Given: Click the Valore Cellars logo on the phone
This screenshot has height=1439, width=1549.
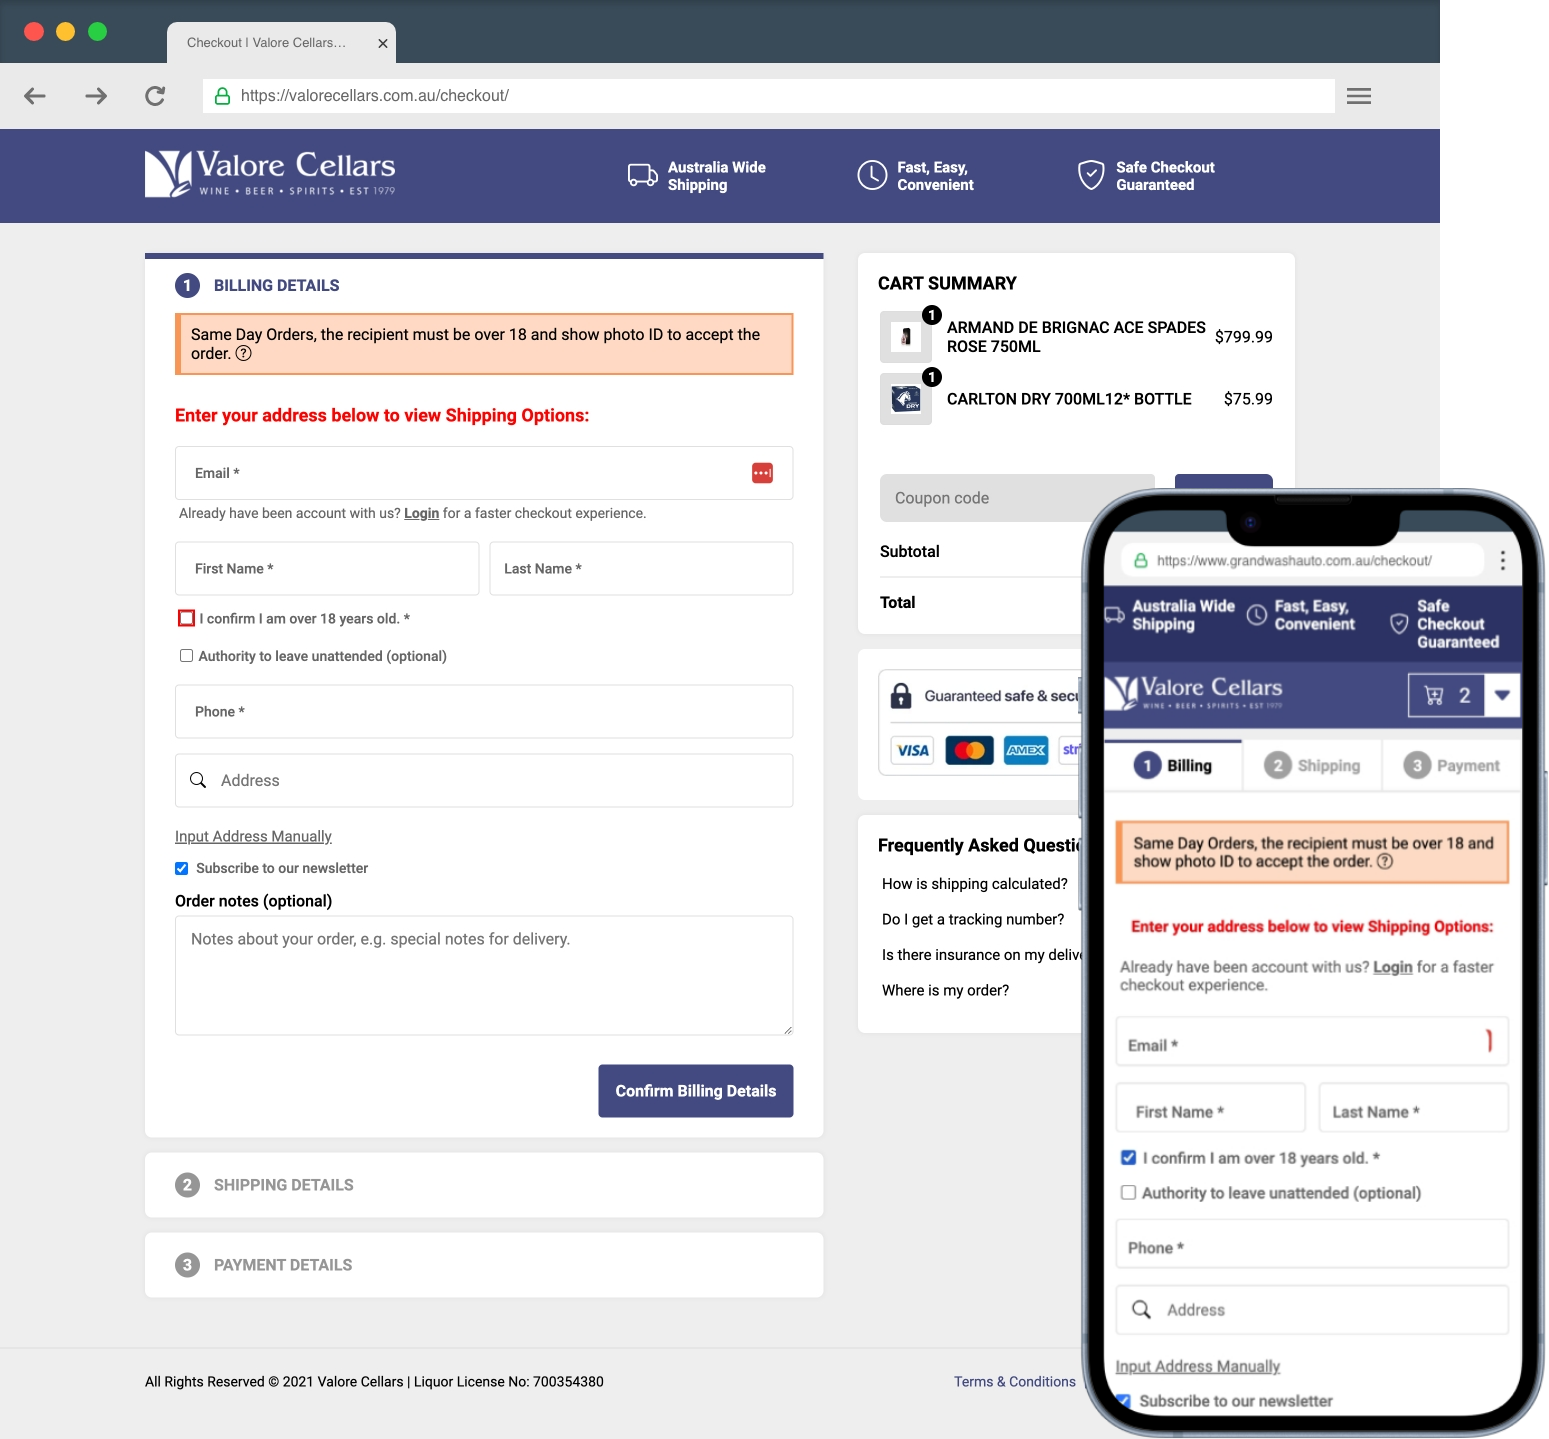Looking at the screenshot, I should tap(1194, 692).
